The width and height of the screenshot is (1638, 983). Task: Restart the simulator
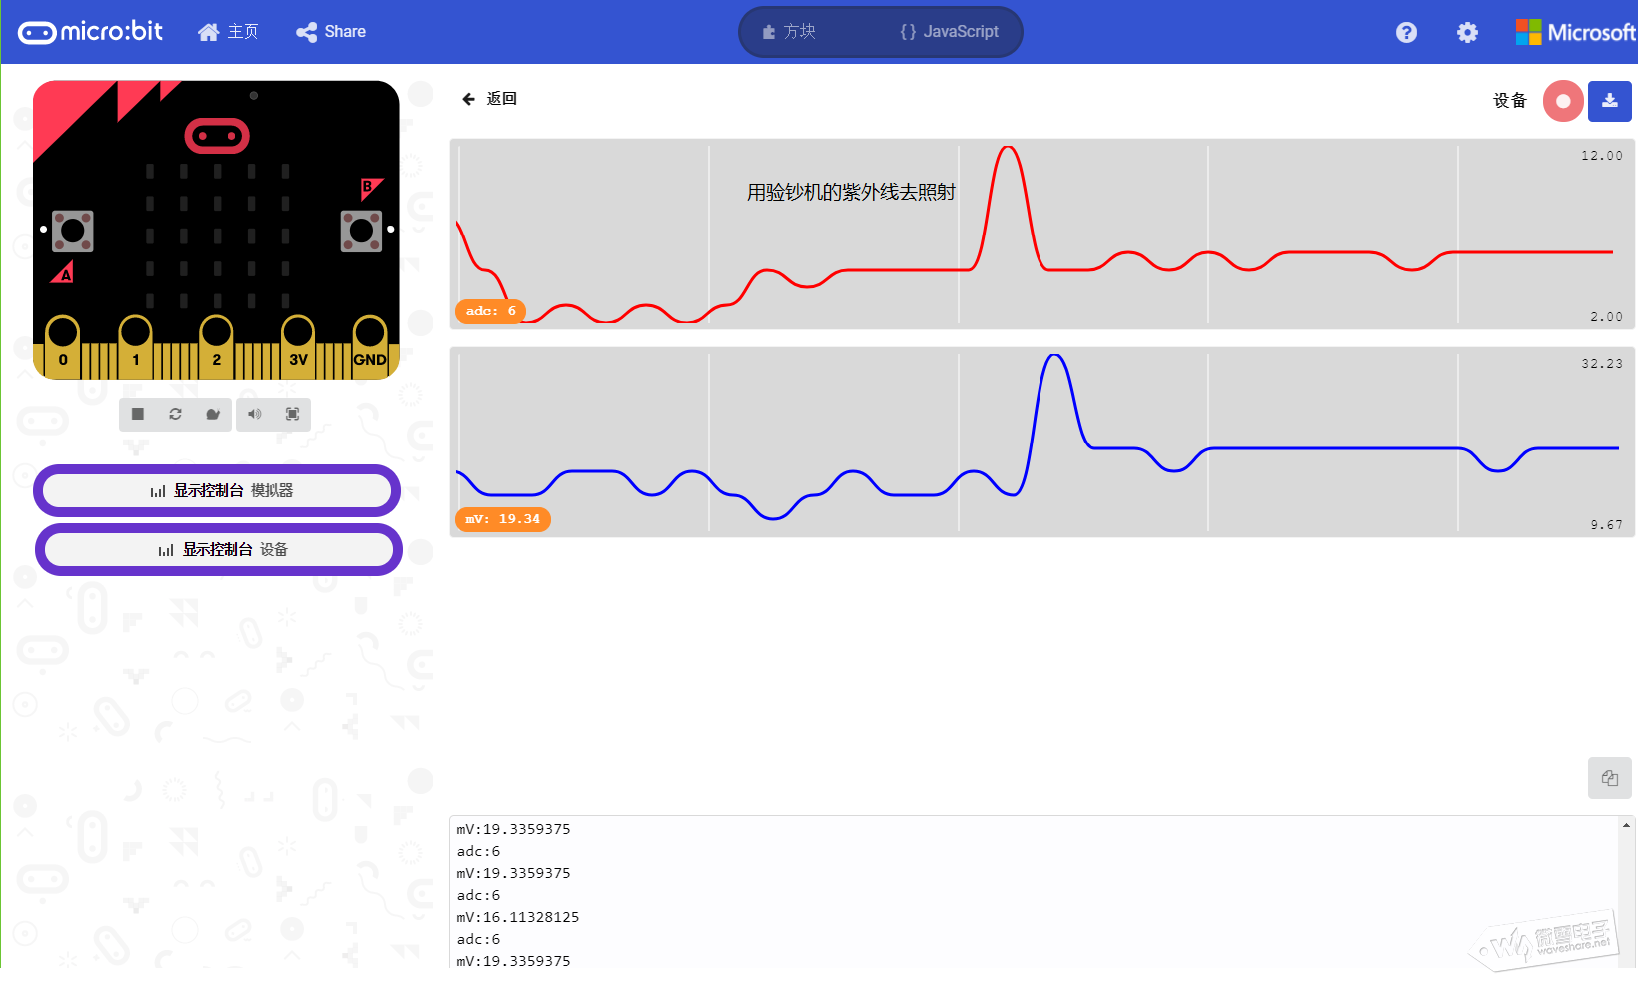click(x=175, y=414)
